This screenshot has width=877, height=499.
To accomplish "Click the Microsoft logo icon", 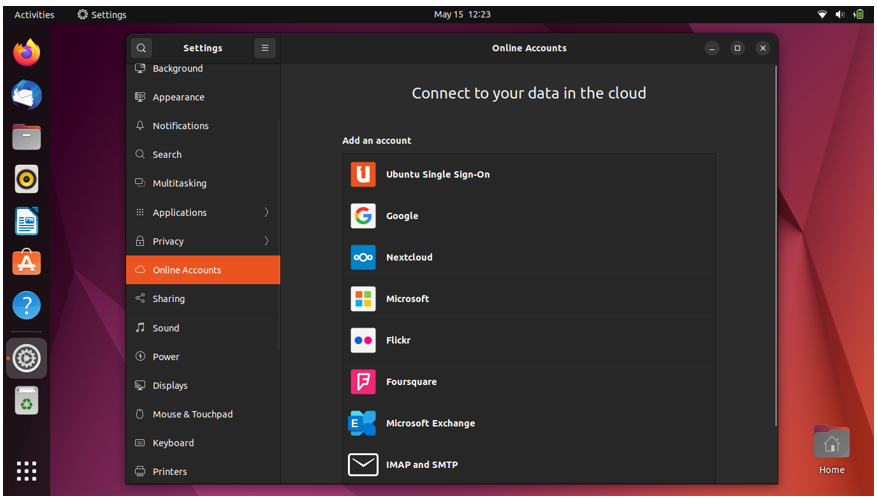I will [363, 299].
